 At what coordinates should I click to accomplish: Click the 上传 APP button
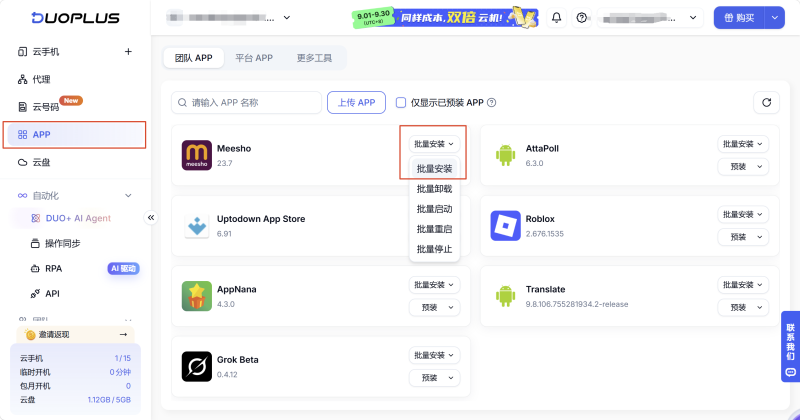[356, 103]
